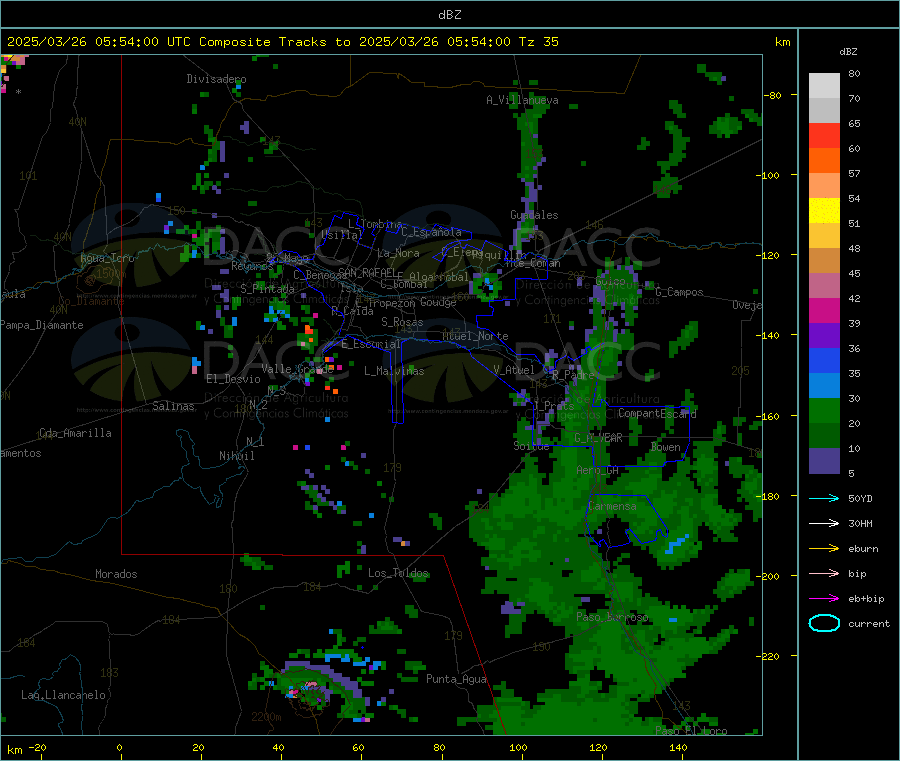Select the light blue 30-35 dBZ swatch
This screenshot has width=900, height=761.
pyautogui.click(x=824, y=386)
